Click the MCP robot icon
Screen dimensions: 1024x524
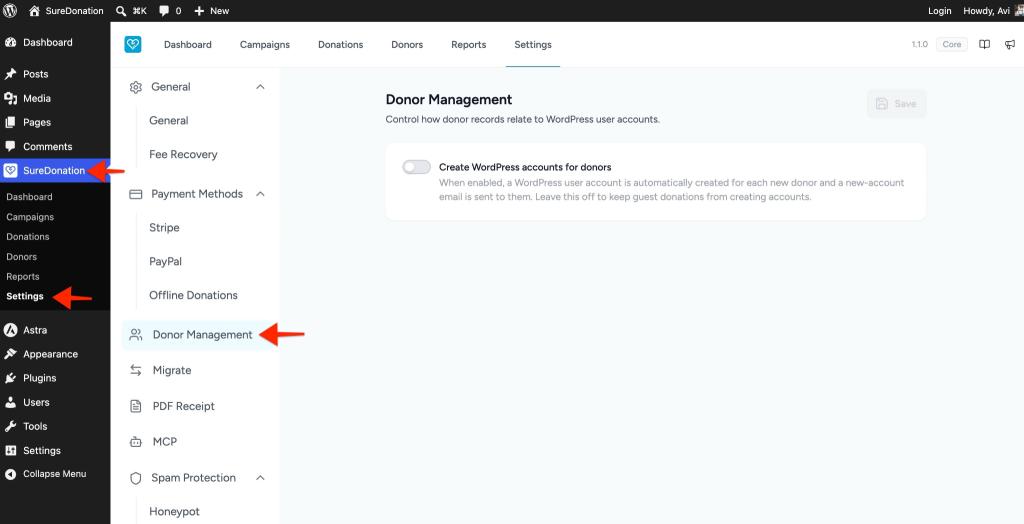click(x=136, y=442)
